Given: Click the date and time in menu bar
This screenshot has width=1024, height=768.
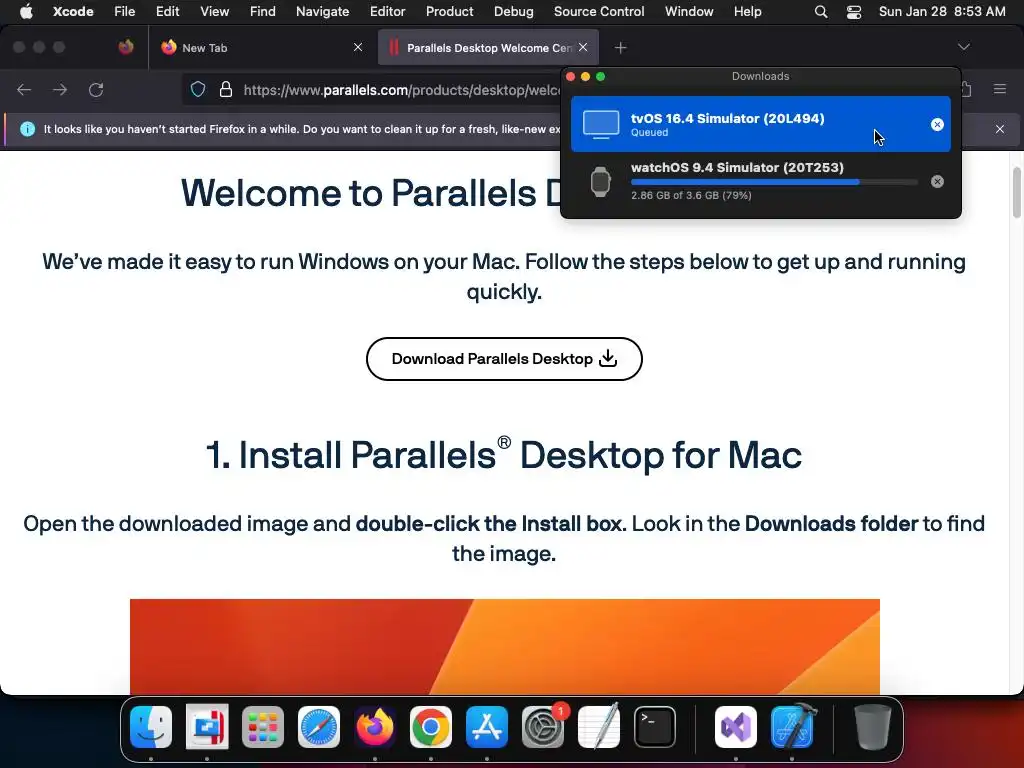Looking at the screenshot, I should coord(942,11).
